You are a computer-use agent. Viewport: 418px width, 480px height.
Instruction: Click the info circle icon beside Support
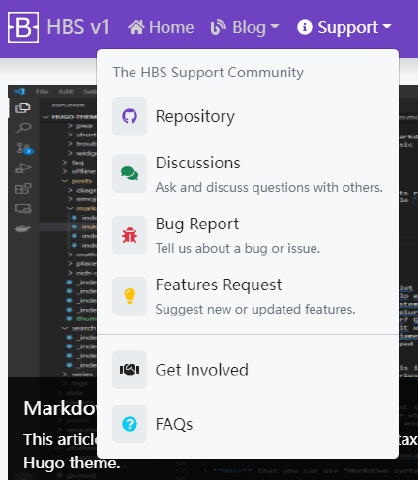pos(305,27)
